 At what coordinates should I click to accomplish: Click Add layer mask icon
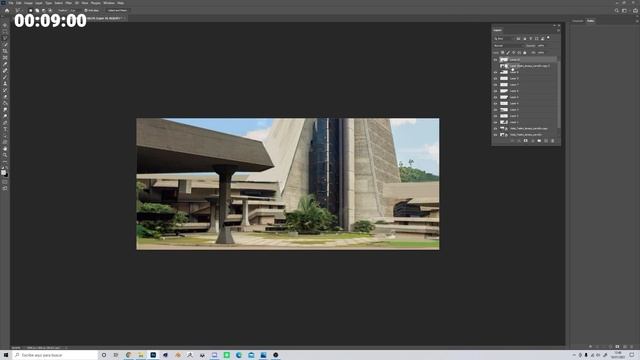pyautogui.click(x=526, y=141)
